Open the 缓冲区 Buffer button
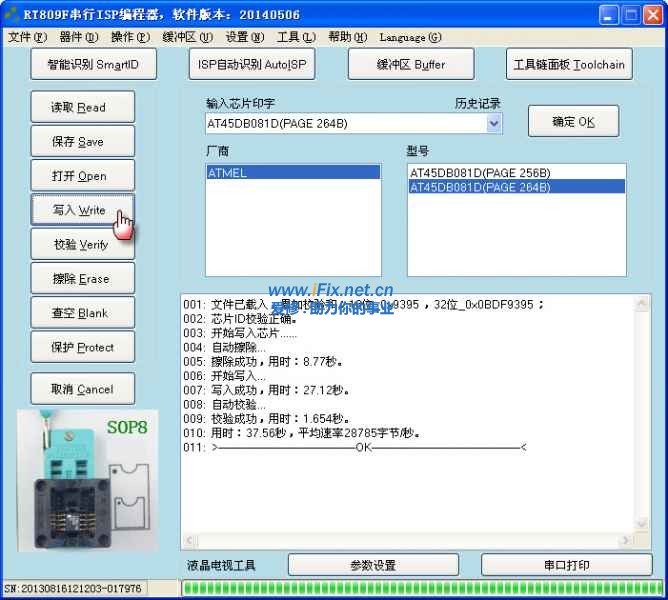This screenshot has height=600, width=668. point(411,65)
